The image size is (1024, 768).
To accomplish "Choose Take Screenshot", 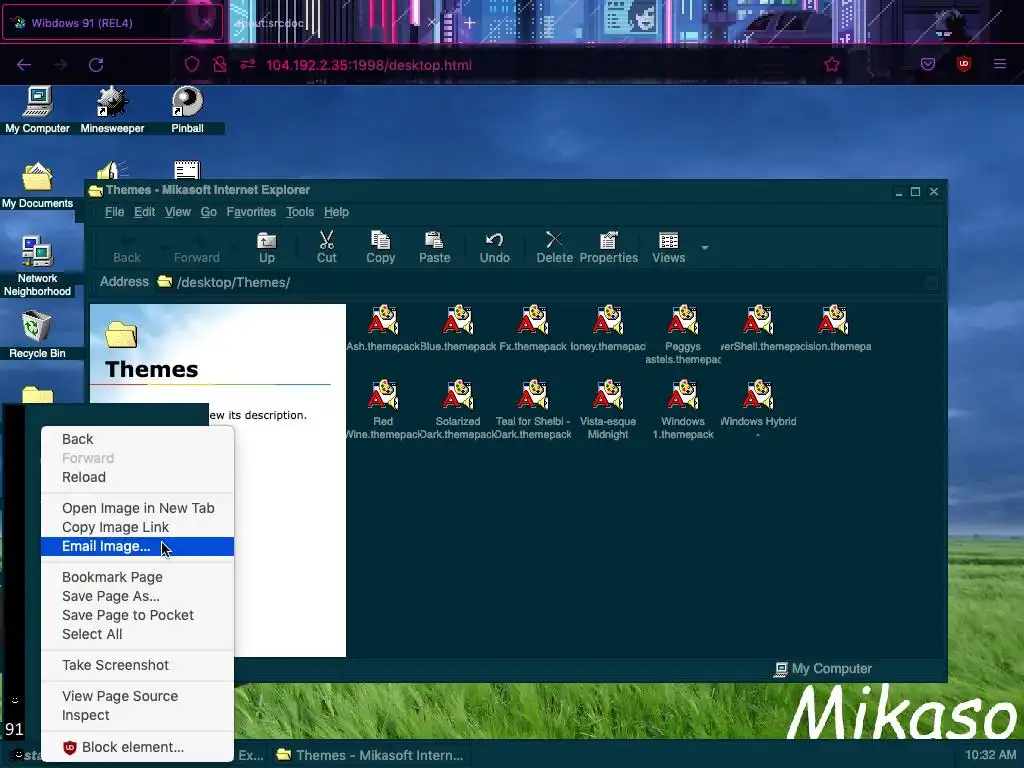I will (x=137, y=665).
